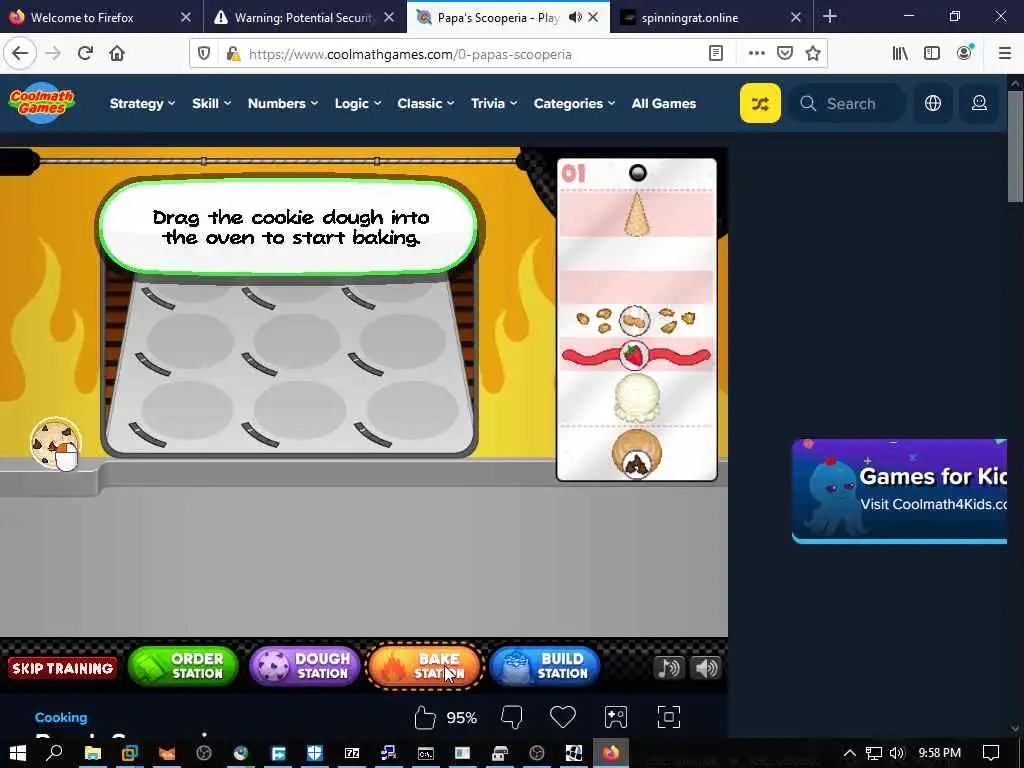Viewport: 1024px width, 768px height.
Task: Click the yellow random game shuffle button
Action: pos(760,103)
